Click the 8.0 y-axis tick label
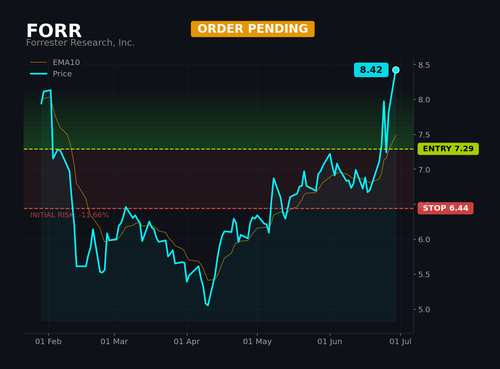Screen dimensions: 500x369 coord(424,100)
